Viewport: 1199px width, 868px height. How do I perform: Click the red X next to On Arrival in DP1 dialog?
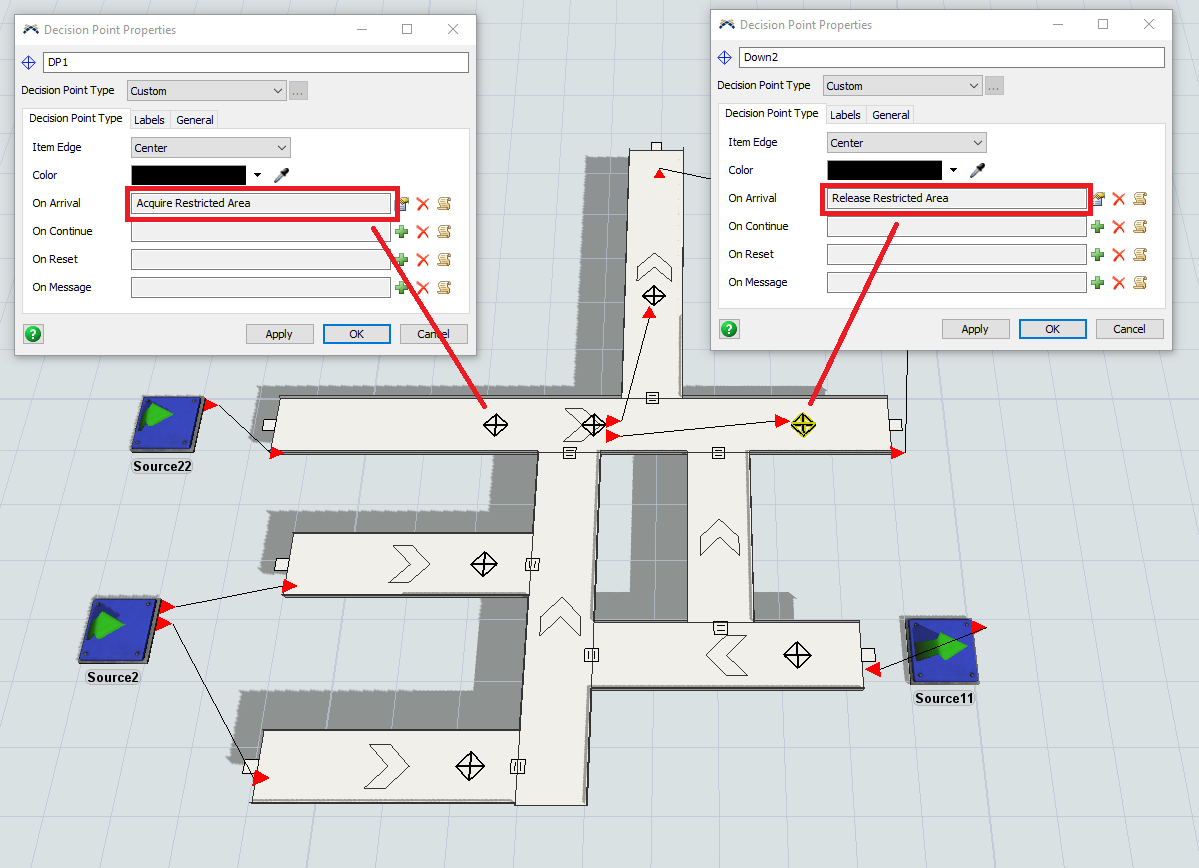coord(423,204)
